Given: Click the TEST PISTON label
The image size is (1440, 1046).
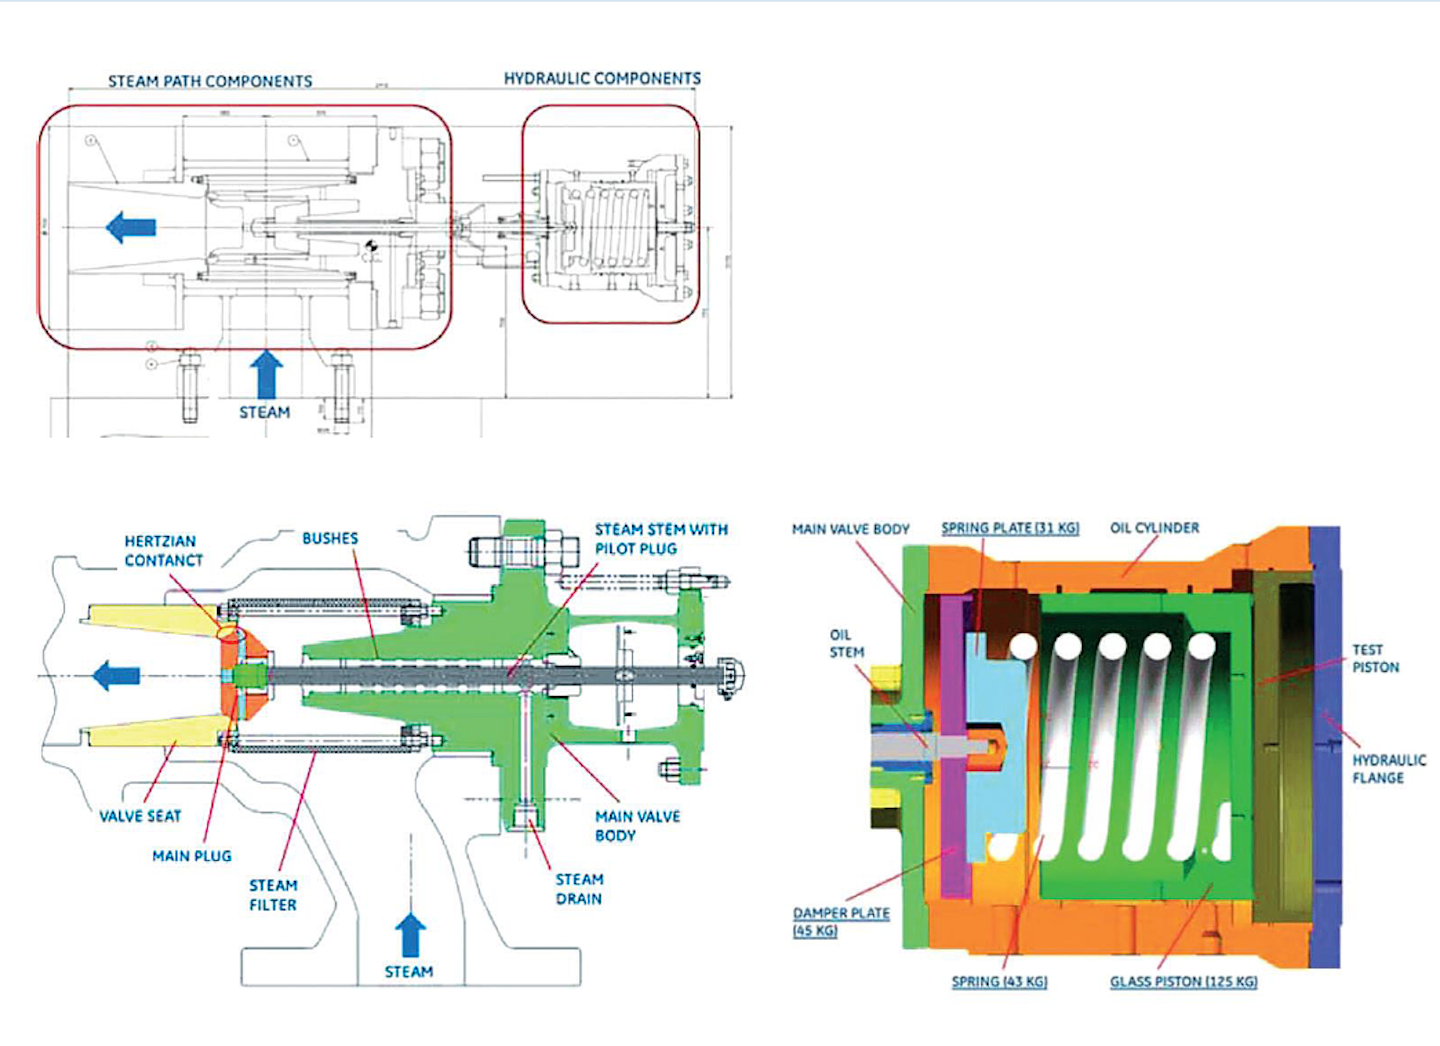Looking at the screenshot, I should point(1376,658).
